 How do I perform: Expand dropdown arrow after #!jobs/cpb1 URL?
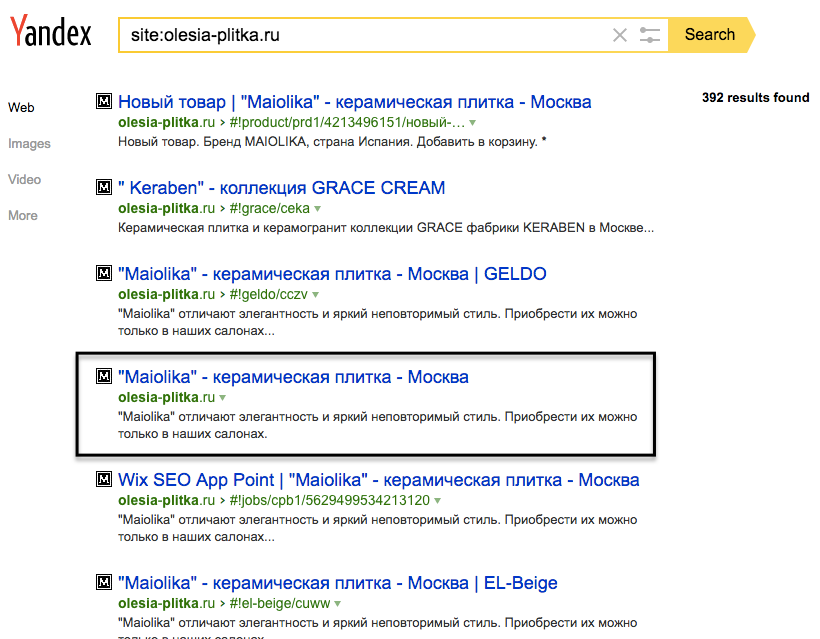click(x=438, y=501)
